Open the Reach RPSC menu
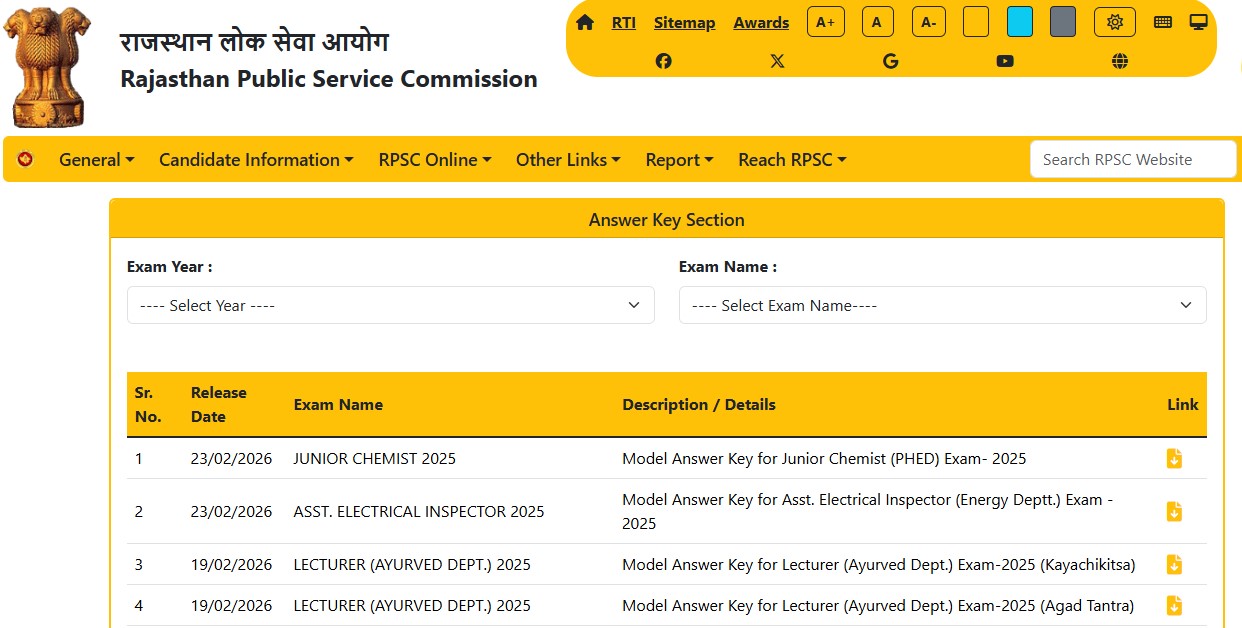Screen dimensions: 1242x628 click(792, 159)
